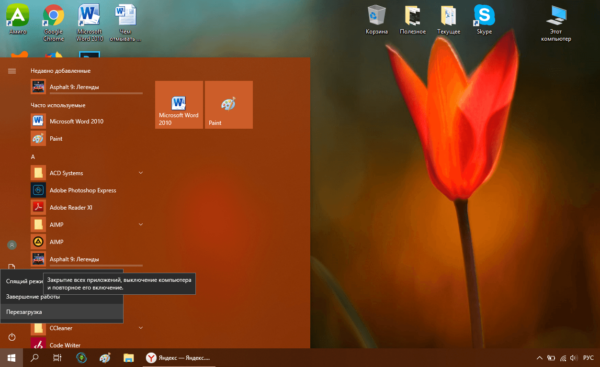Switch to the Яндекс browser taskbar window
The image size is (600, 367).
point(178,358)
